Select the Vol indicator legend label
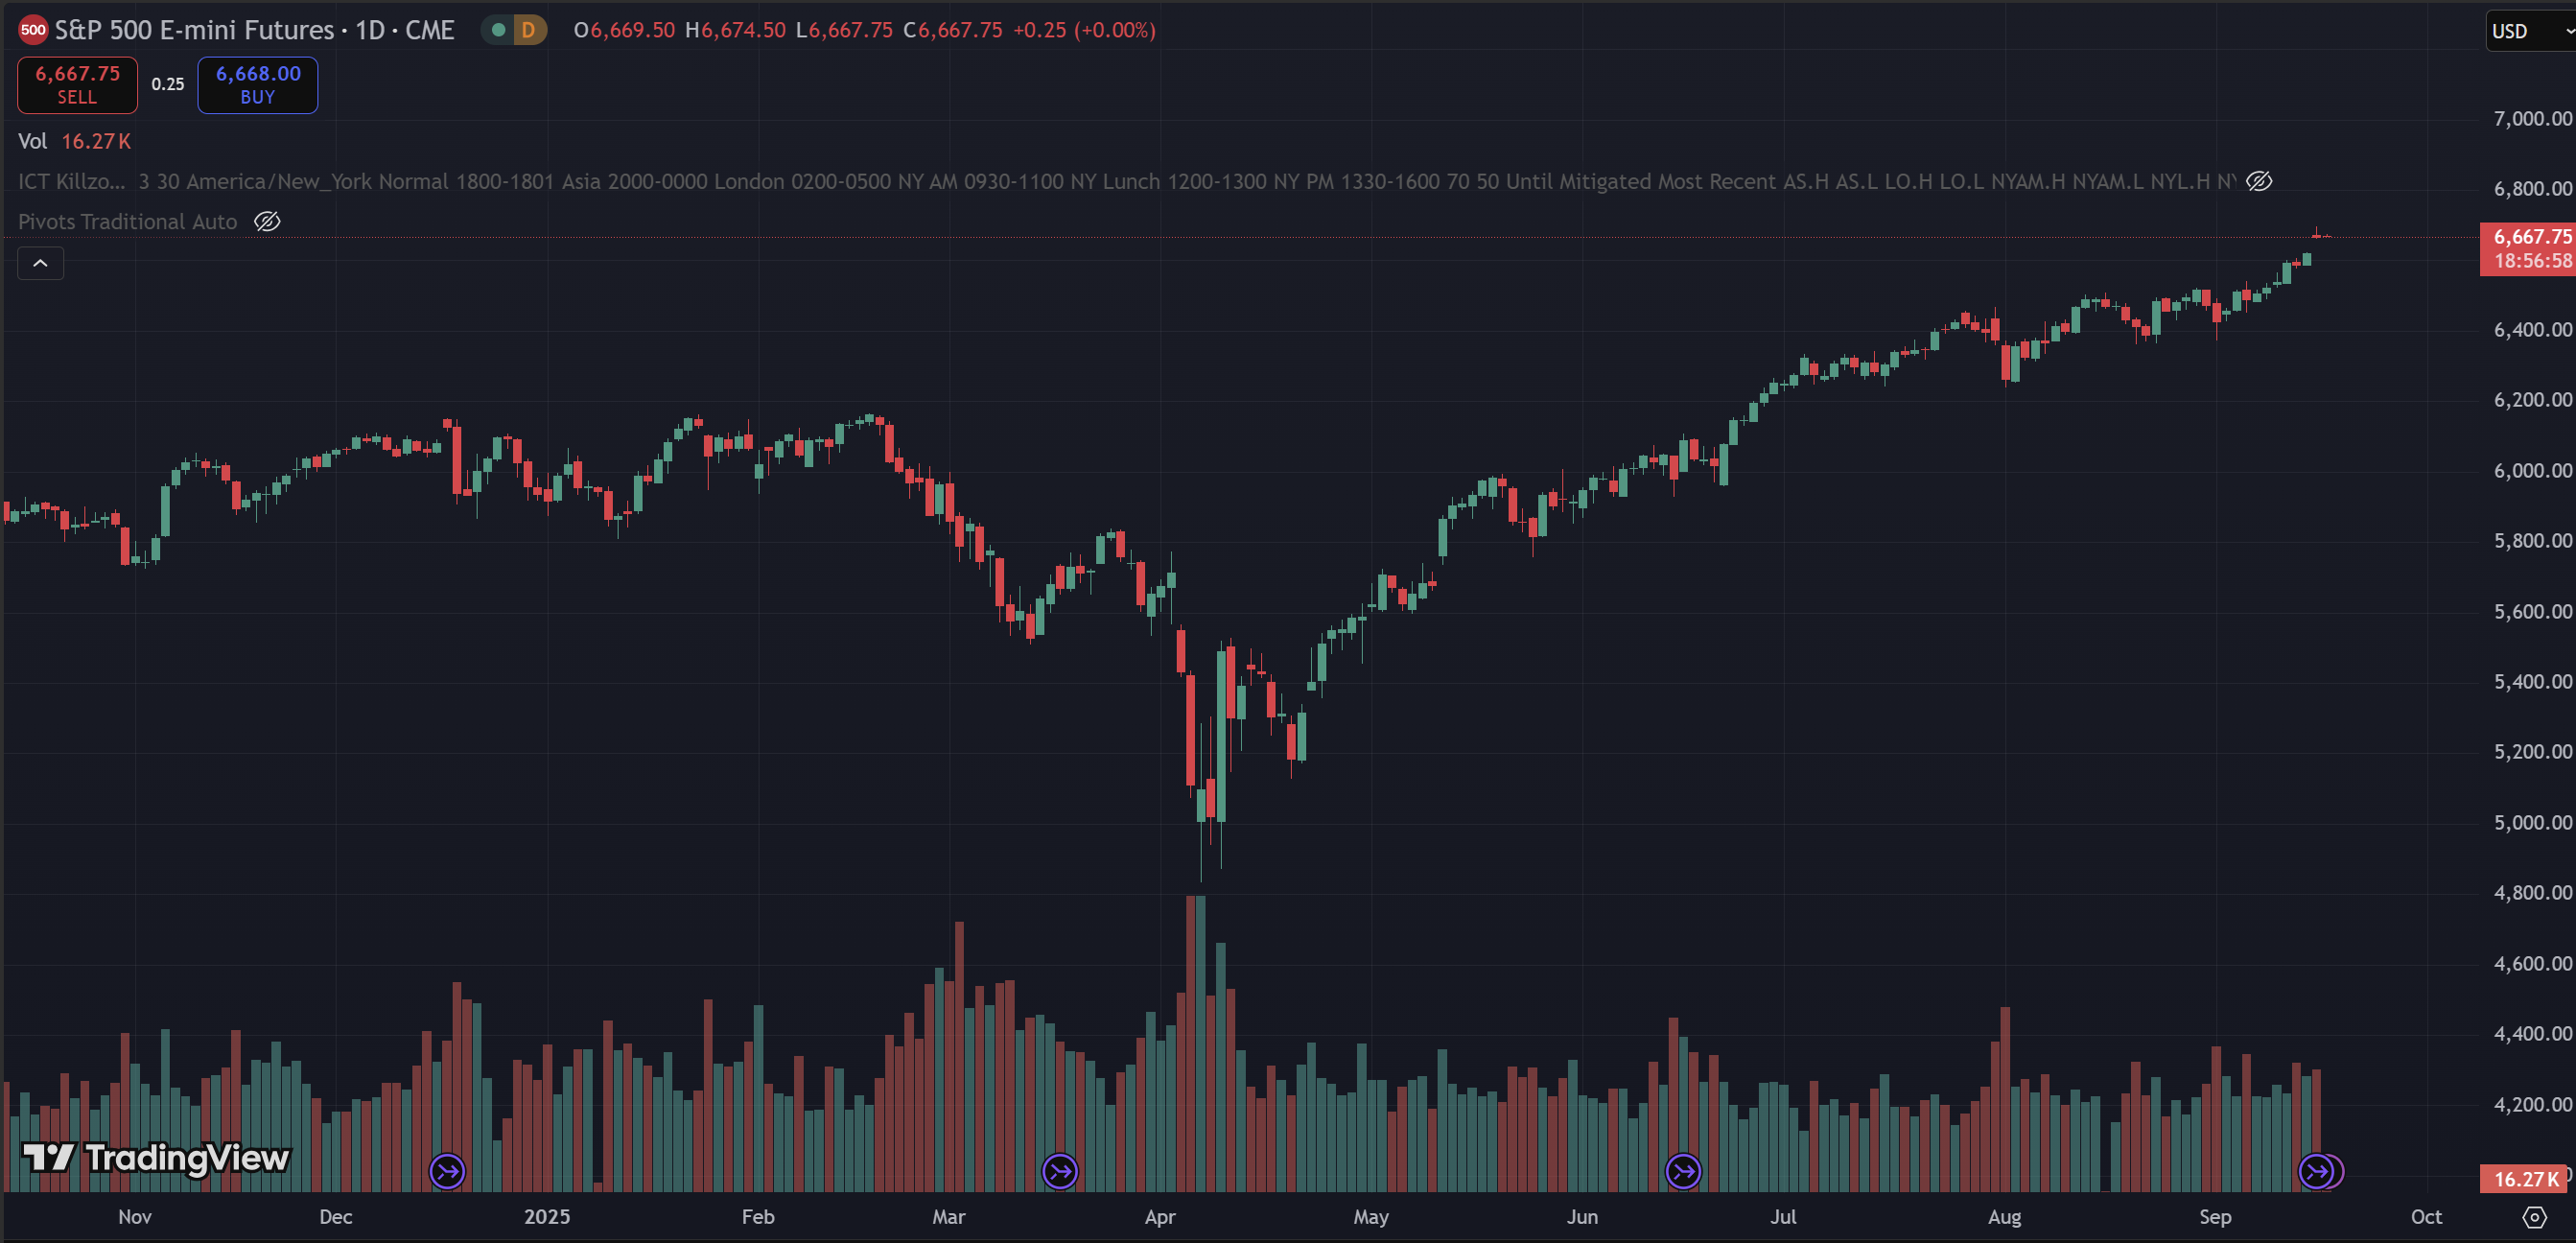The height and width of the screenshot is (1243, 2576). click(x=33, y=141)
